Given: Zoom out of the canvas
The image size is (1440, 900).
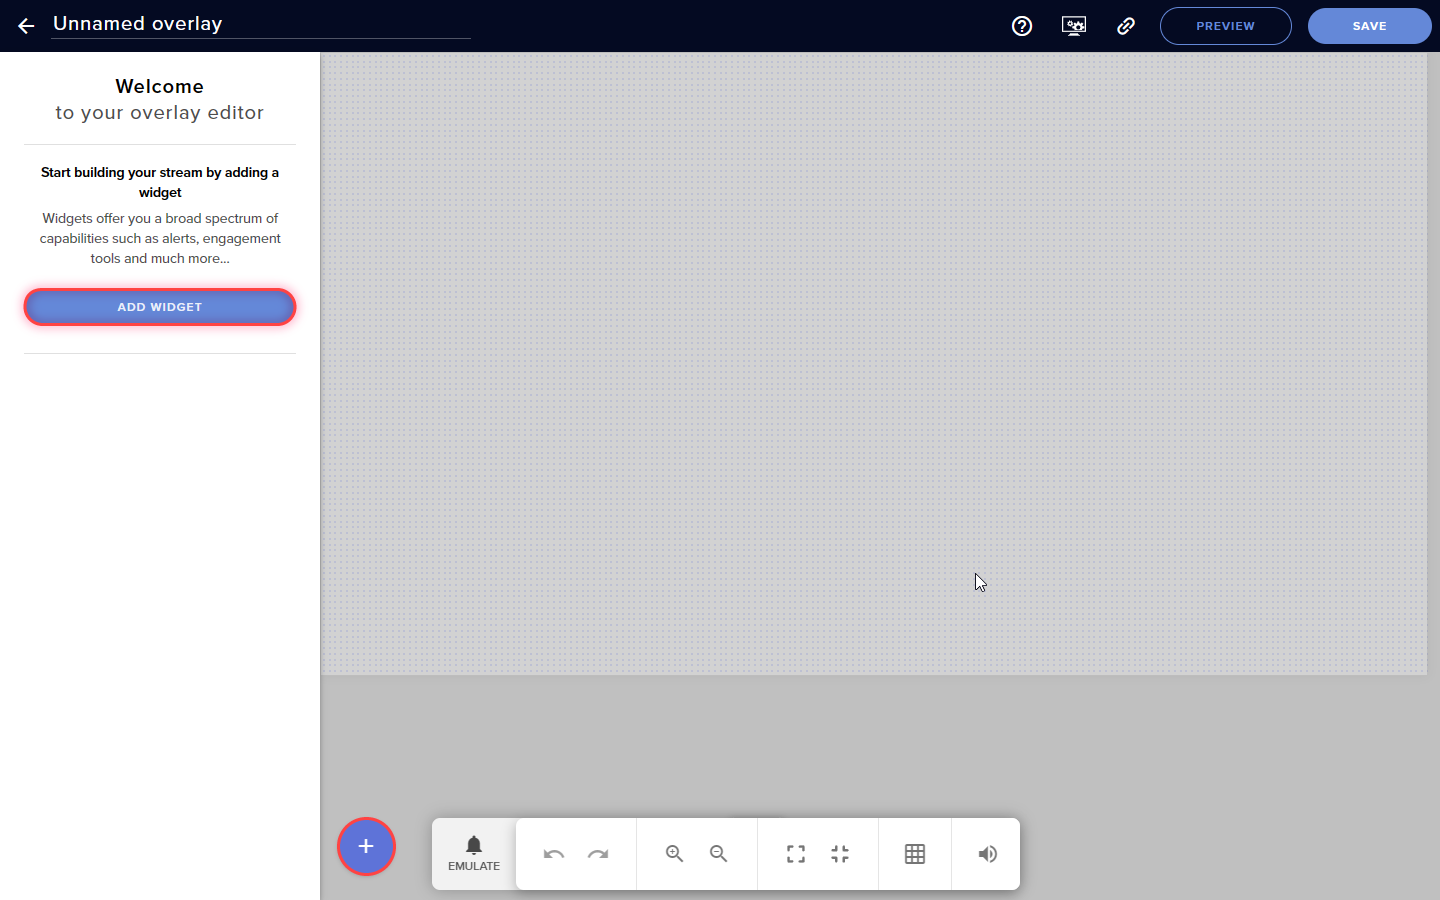Looking at the screenshot, I should [719, 854].
